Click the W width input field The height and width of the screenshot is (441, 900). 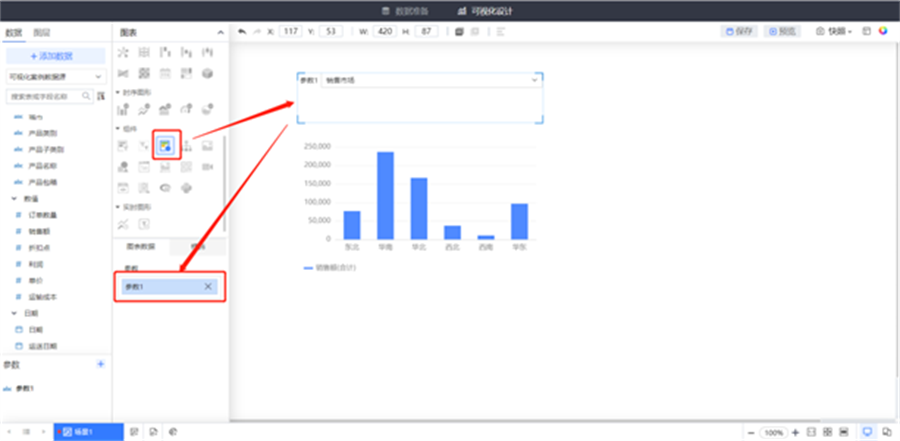coord(386,31)
